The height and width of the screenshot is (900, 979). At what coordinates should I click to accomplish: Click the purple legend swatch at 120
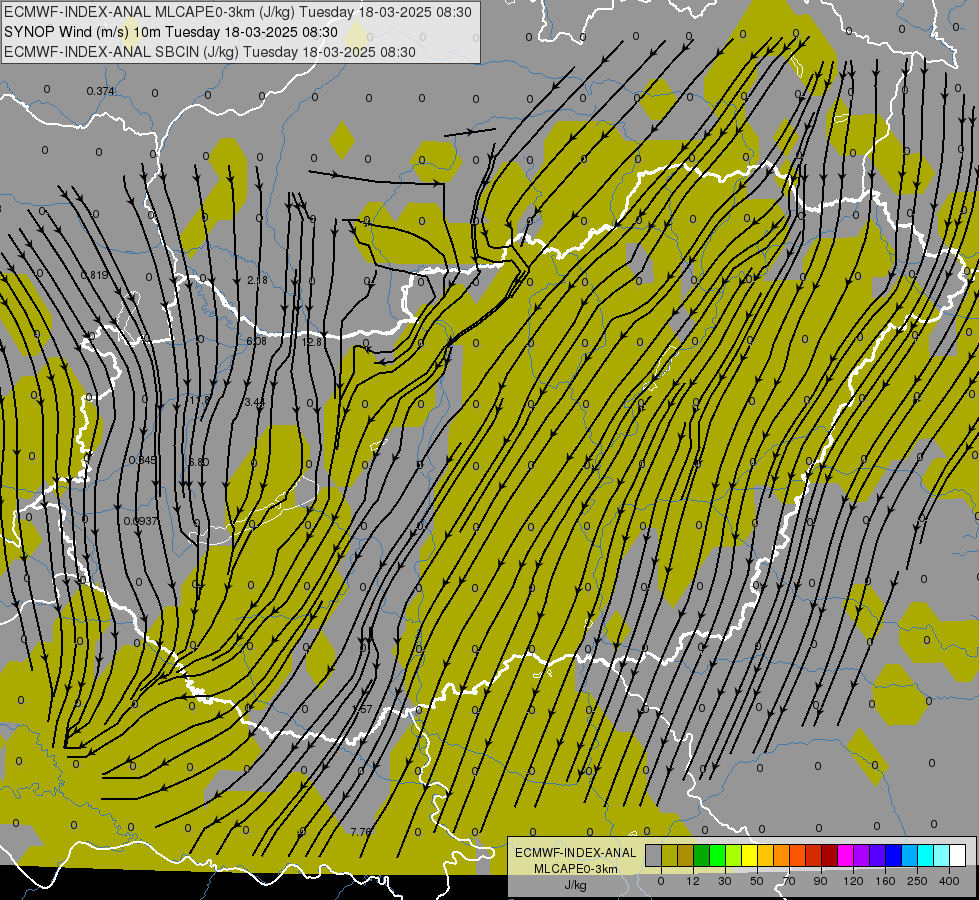(862, 855)
